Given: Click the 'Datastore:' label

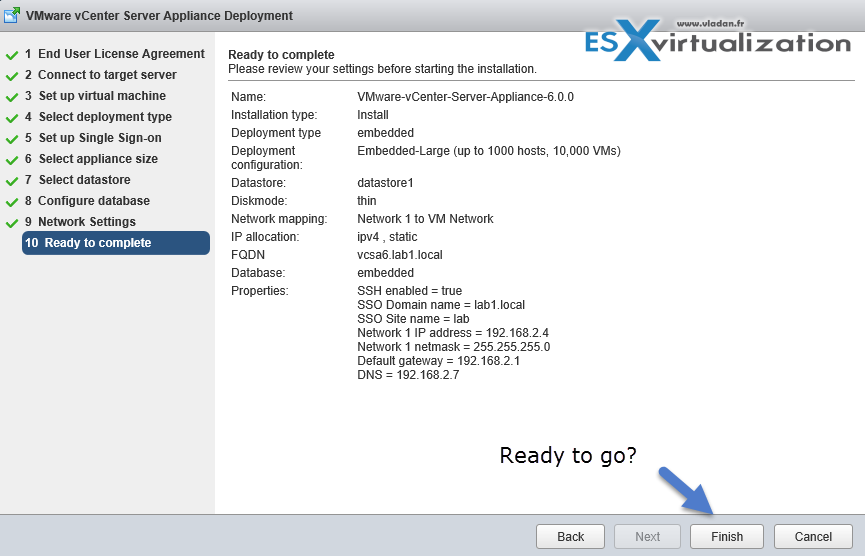Looking at the screenshot, I should pyautogui.click(x=258, y=183).
